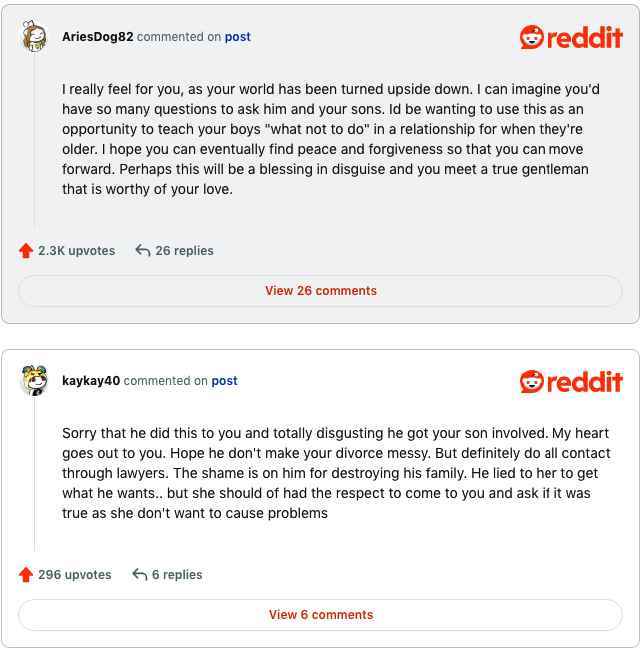The width and height of the screenshot is (640, 652).
Task: Select the 26 replies text
Action: [x=184, y=251]
